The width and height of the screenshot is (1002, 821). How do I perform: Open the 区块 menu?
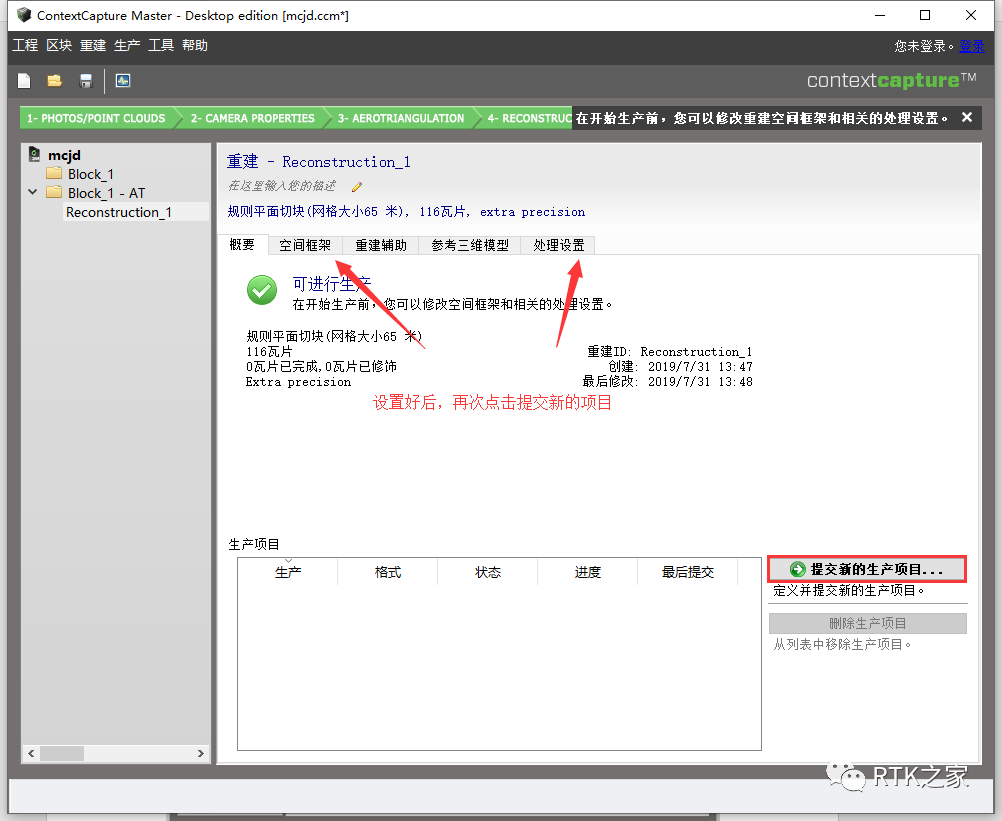(x=59, y=45)
